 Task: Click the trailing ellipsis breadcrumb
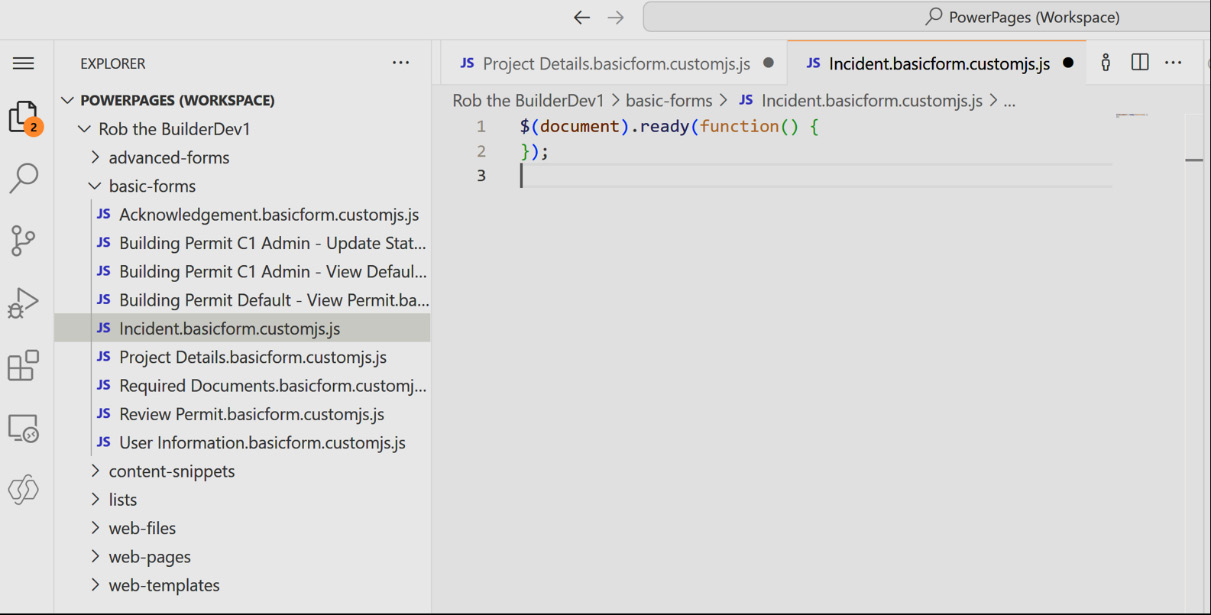click(x=1009, y=101)
